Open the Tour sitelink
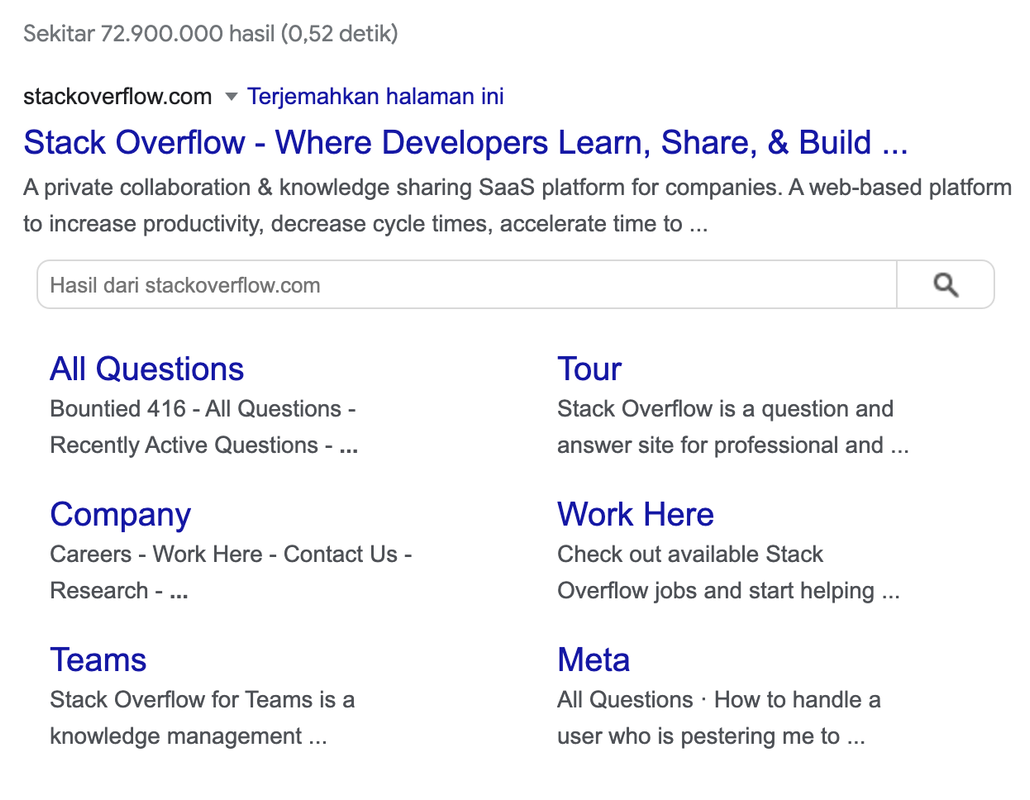This screenshot has width=1030, height=800. tap(589, 368)
